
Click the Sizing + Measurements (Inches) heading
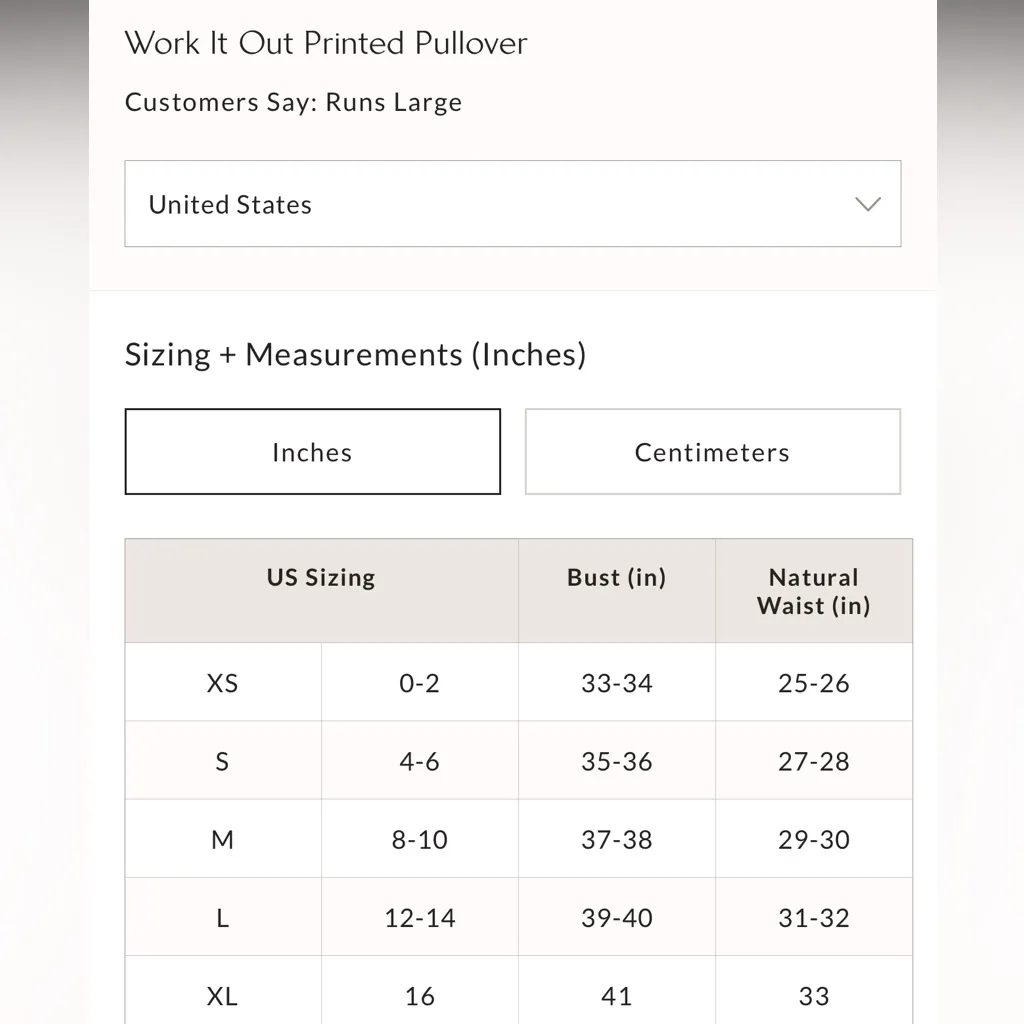tap(355, 355)
